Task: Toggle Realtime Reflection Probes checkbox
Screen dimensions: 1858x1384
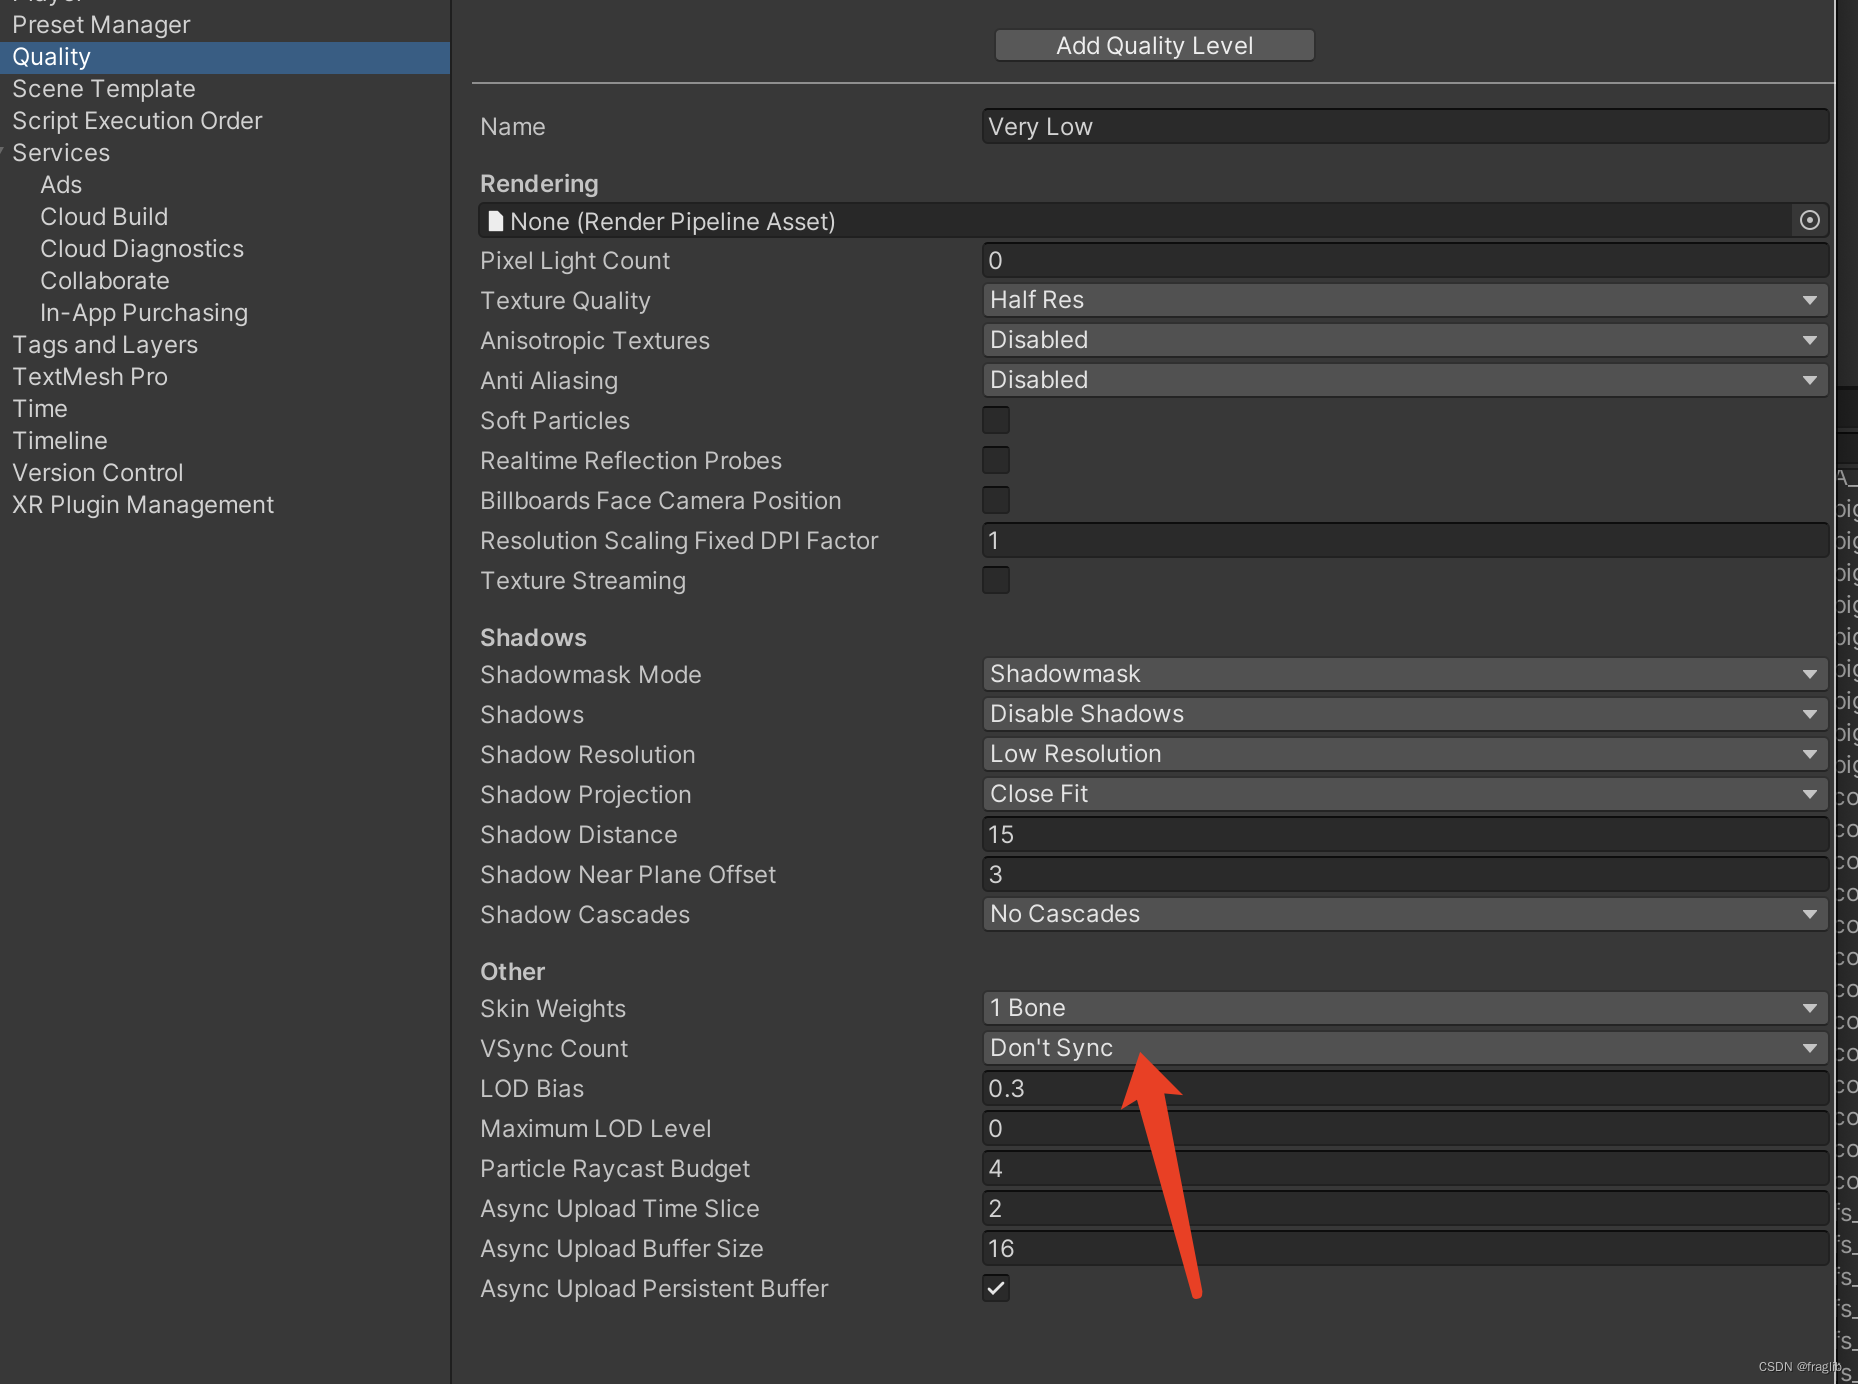Action: tap(996, 460)
